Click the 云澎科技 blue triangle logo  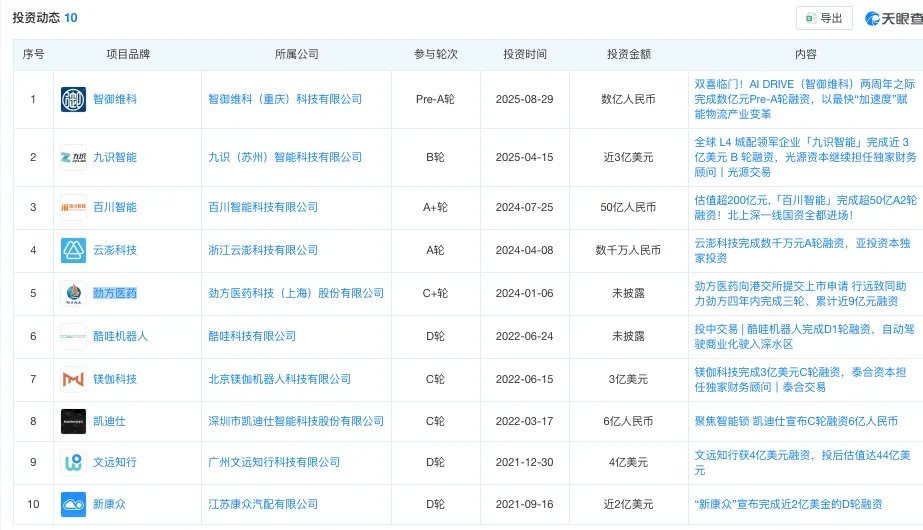tap(73, 251)
